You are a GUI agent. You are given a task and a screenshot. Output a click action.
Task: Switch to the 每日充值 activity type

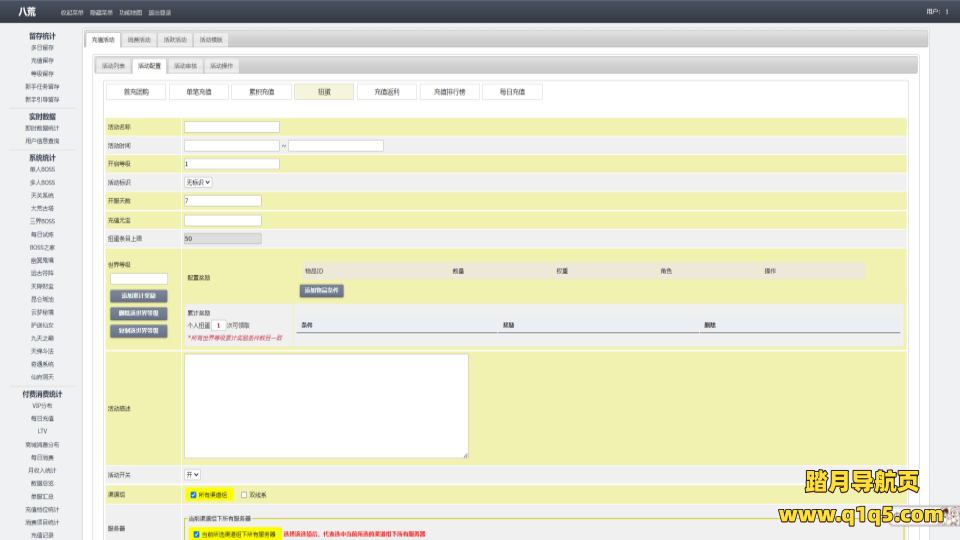click(x=512, y=91)
